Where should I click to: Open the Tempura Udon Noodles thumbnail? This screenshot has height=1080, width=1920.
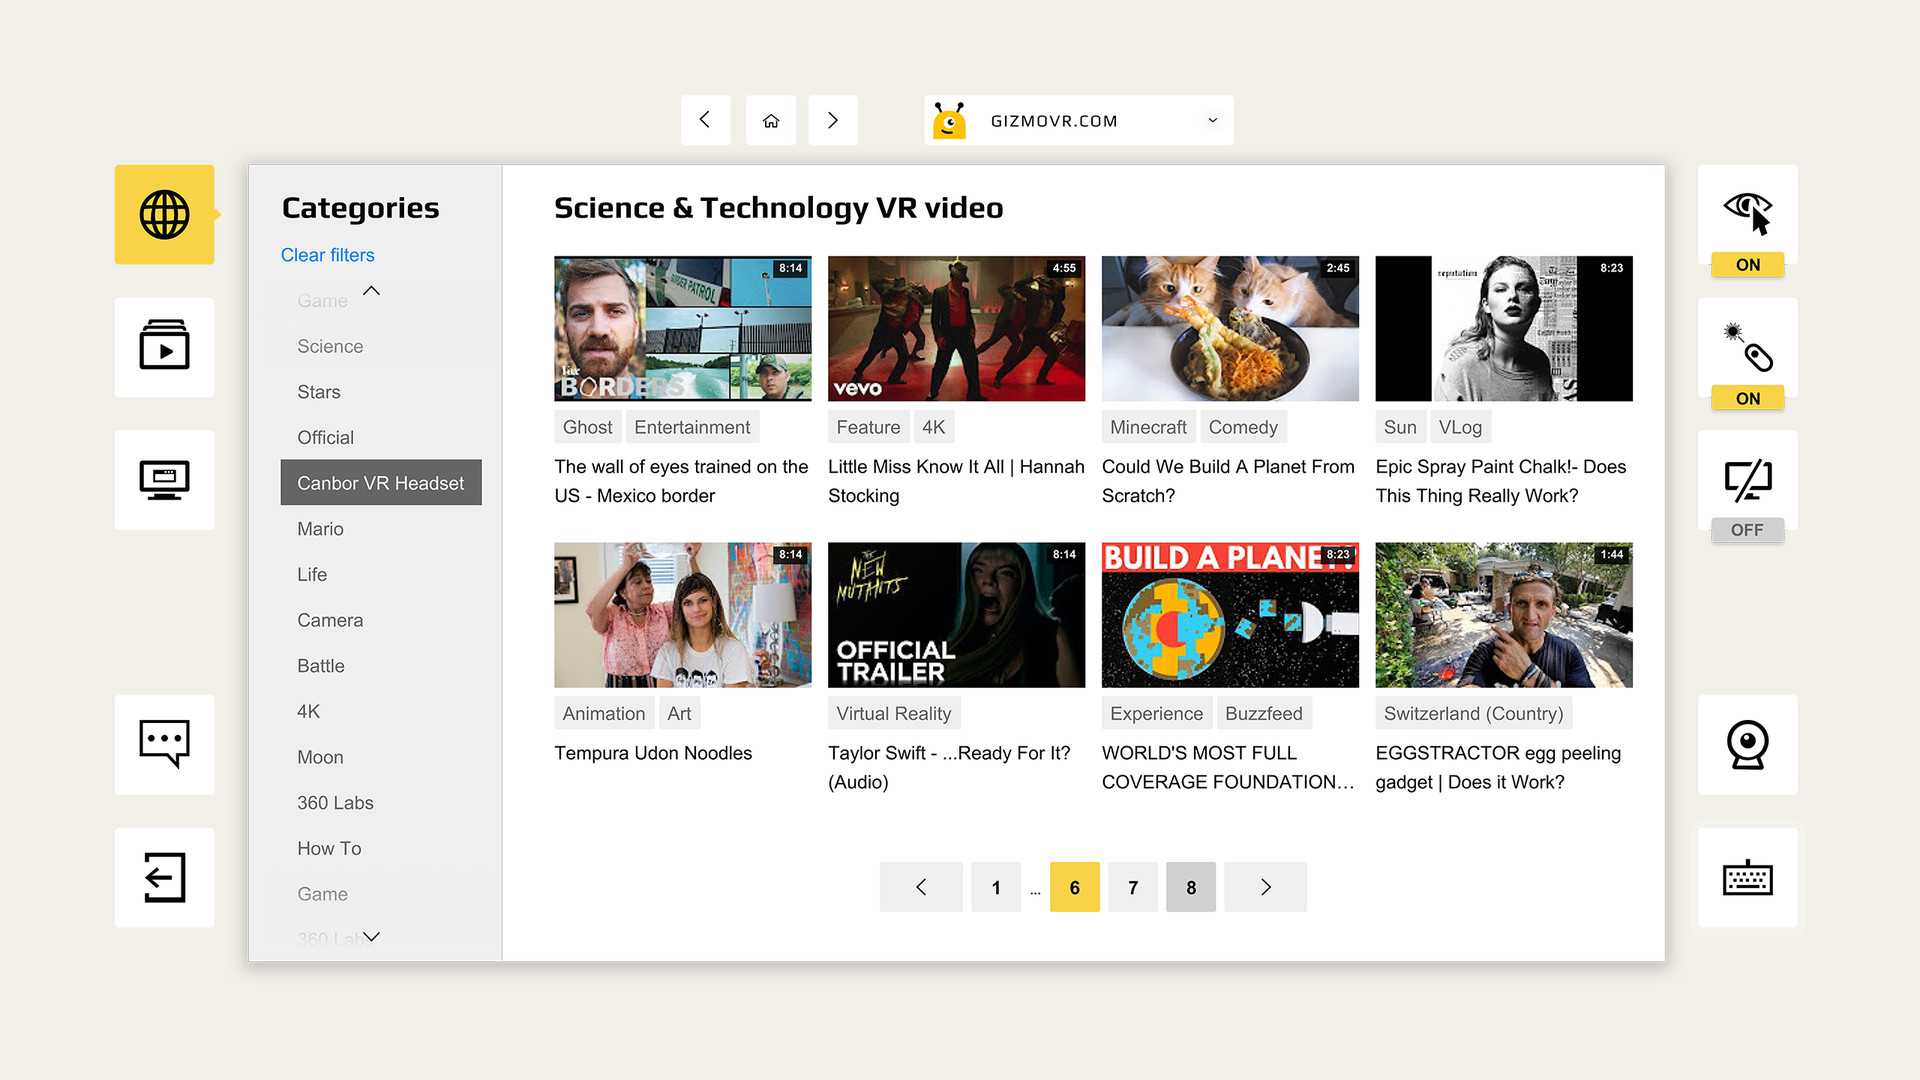[683, 615]
